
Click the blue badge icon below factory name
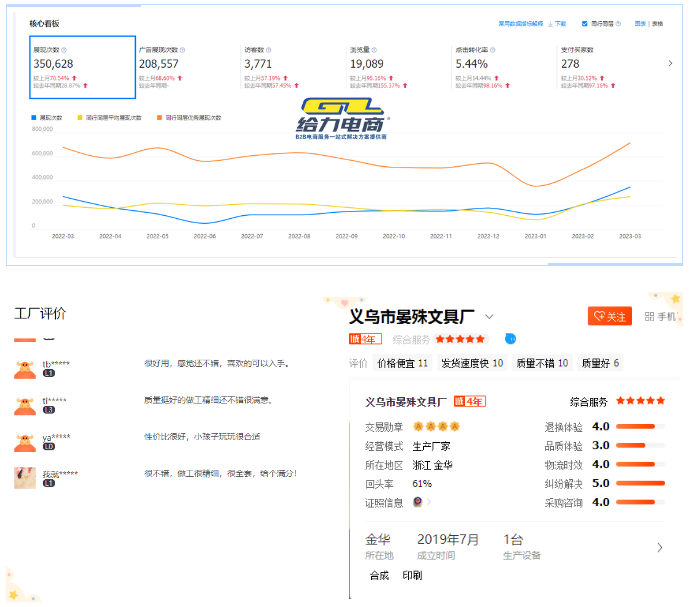(510, 340)
